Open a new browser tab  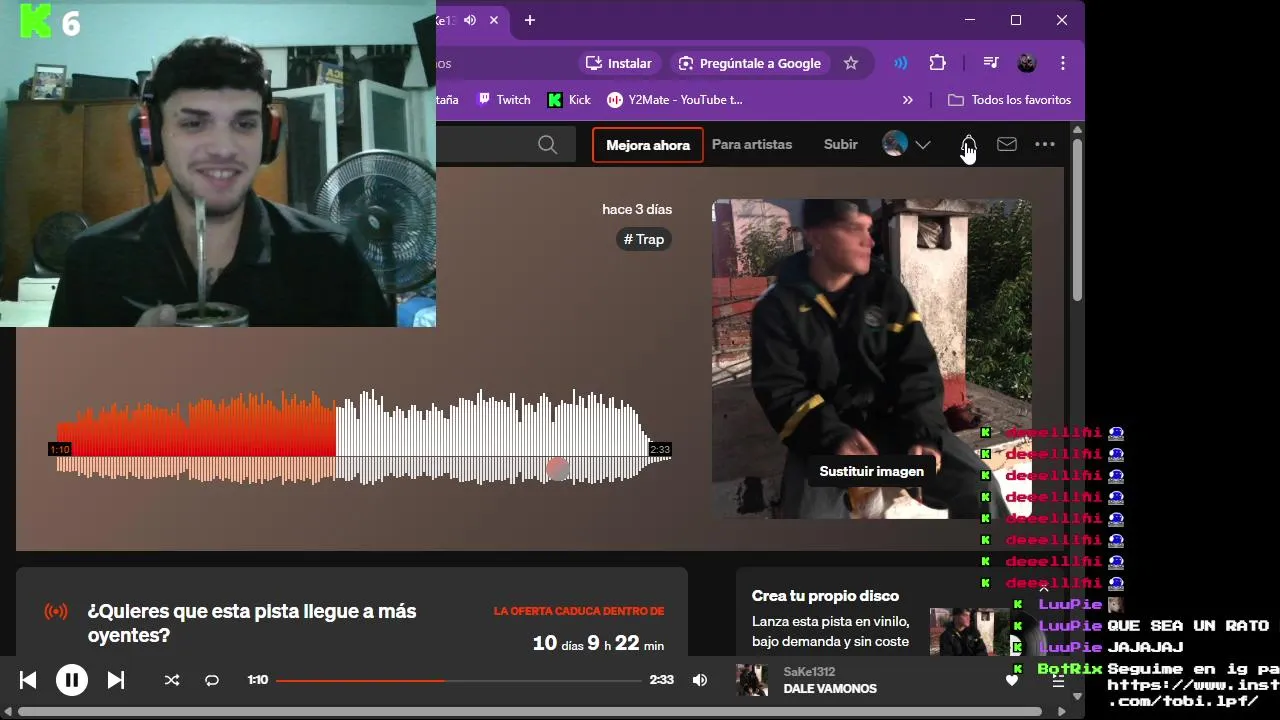tap(530, 20)
